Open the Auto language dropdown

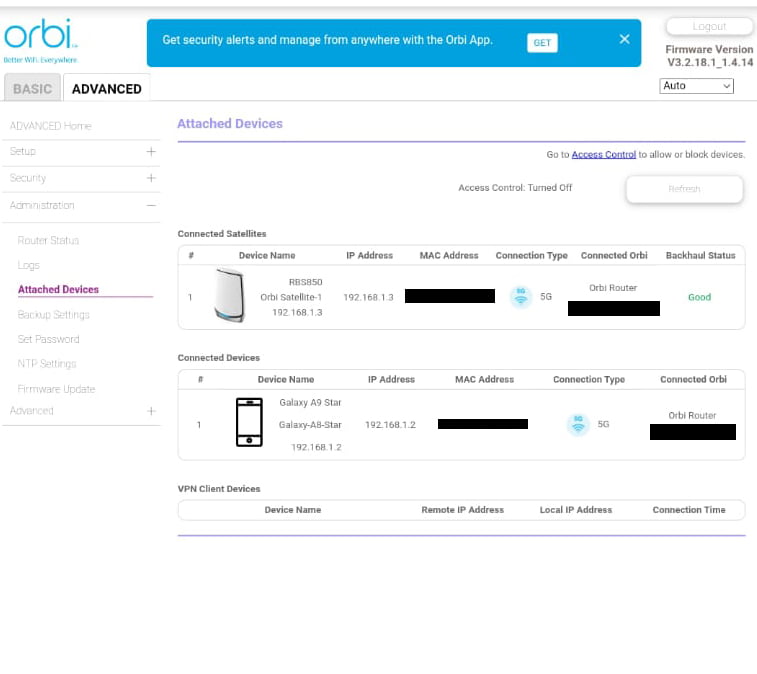click(x=696, y=86)
